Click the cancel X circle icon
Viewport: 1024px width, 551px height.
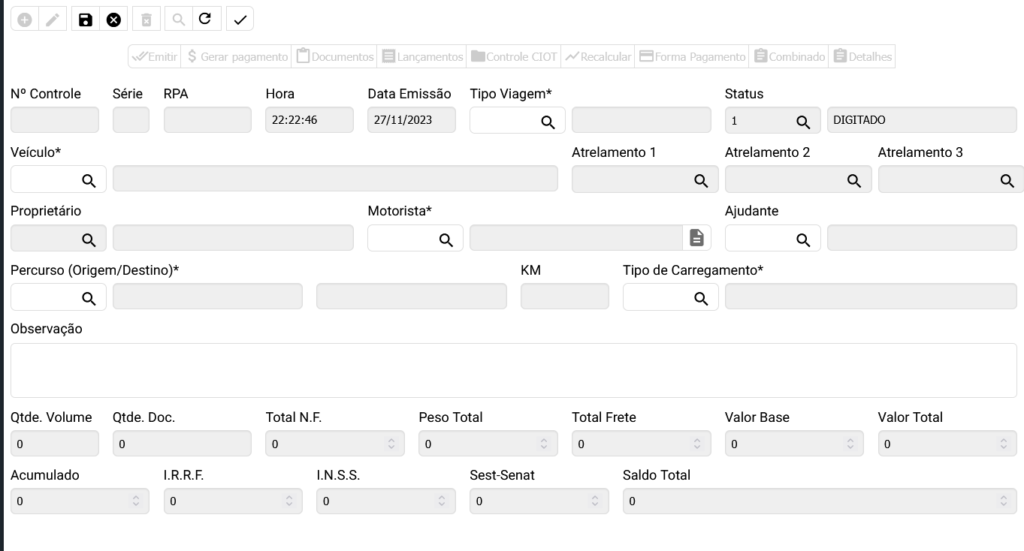114,19
